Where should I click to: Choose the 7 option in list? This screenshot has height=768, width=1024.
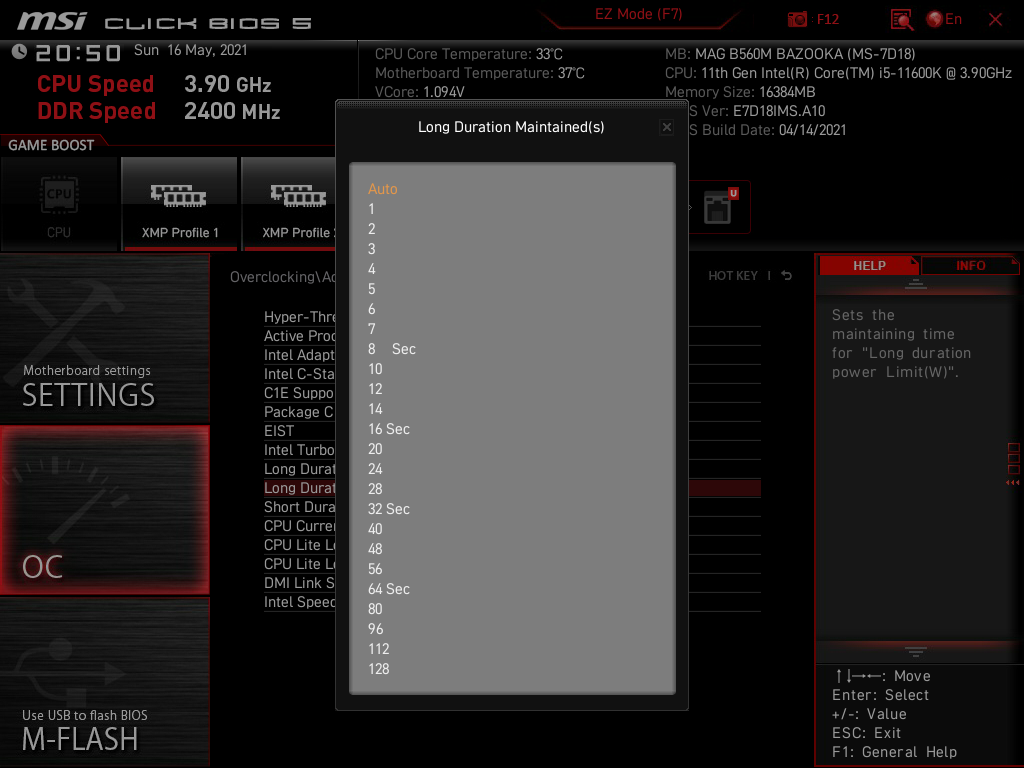click(x=371, y=329)
